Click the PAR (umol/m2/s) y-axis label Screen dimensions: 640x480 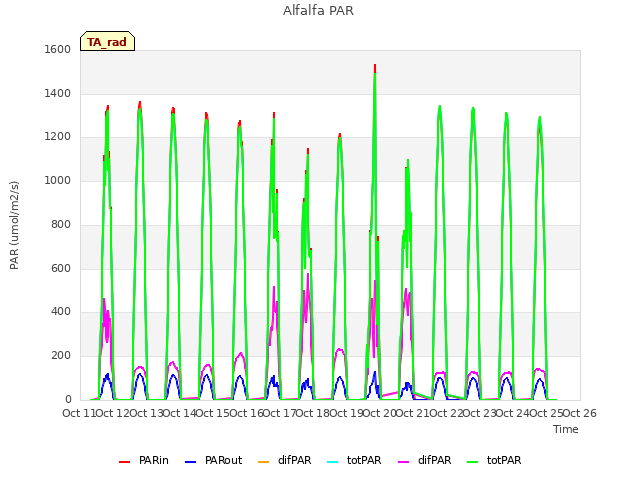coord(14,225)
